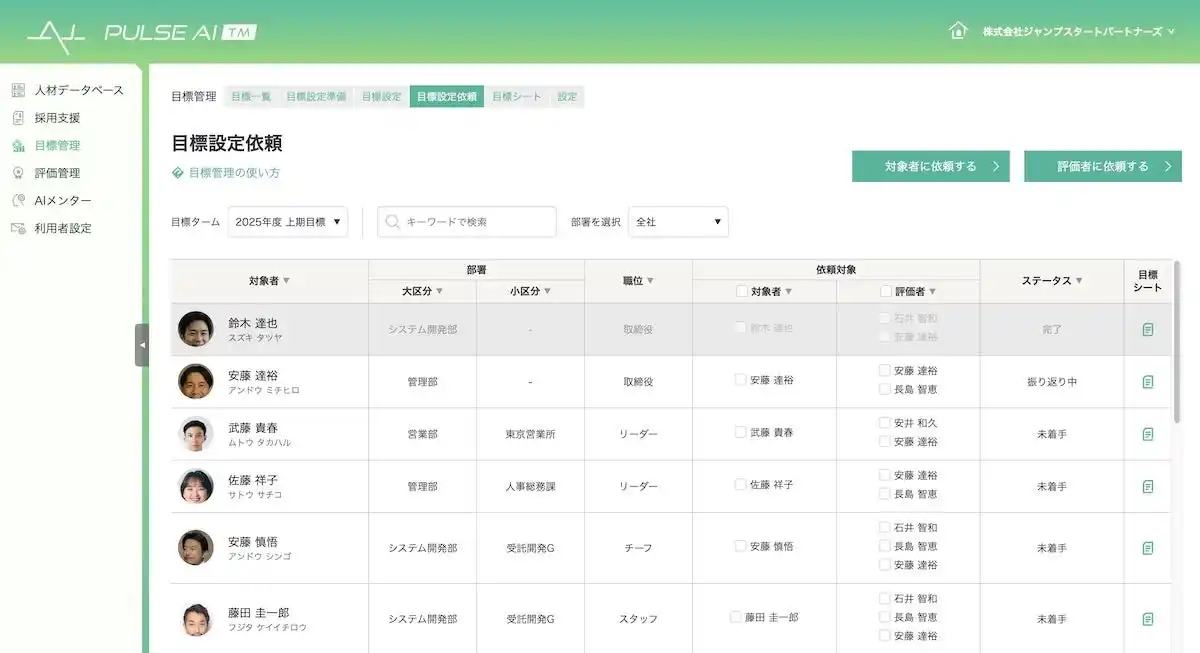
Task: Expand the 部署を選択 dropdown showing 全社
Action: [678, 222]
